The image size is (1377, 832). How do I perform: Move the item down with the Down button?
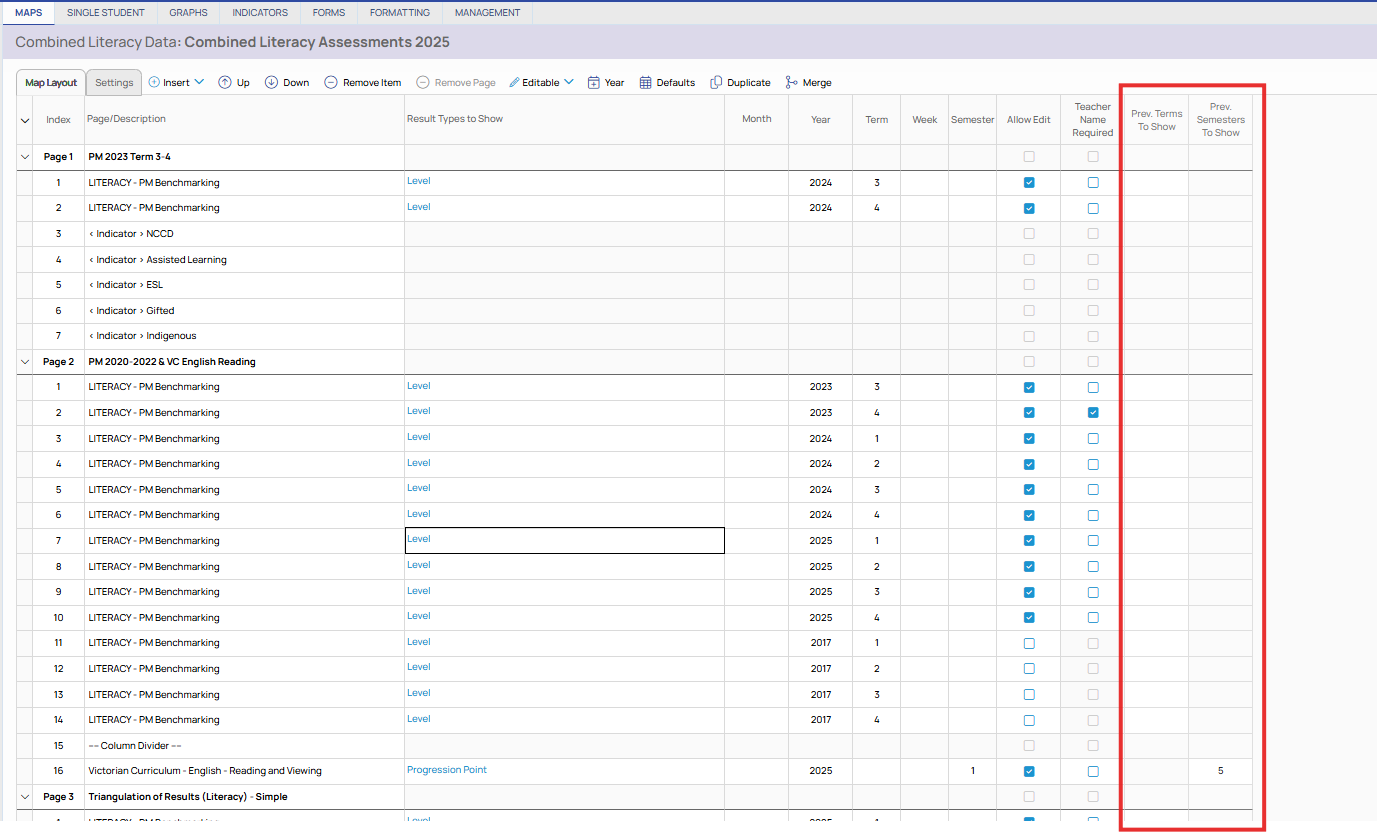pos(287,83)
